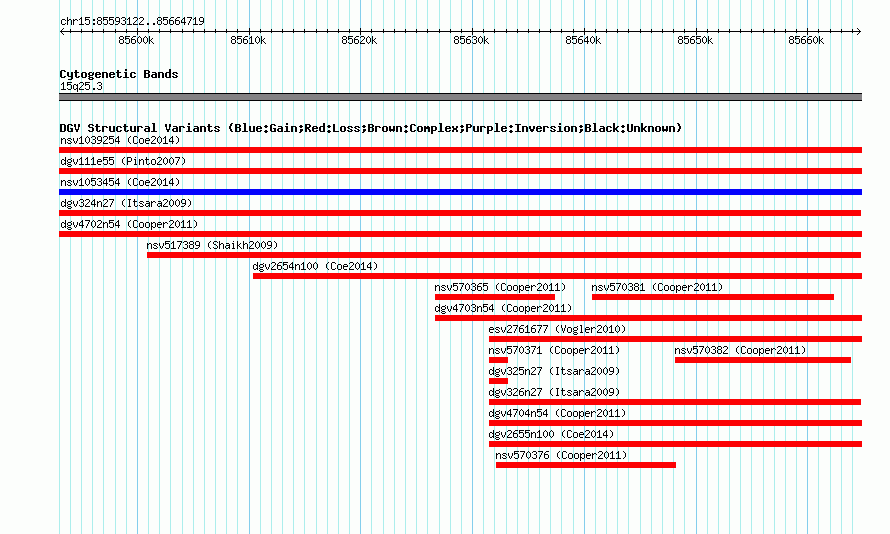Click the nsv570365 red loss bar

495,297
